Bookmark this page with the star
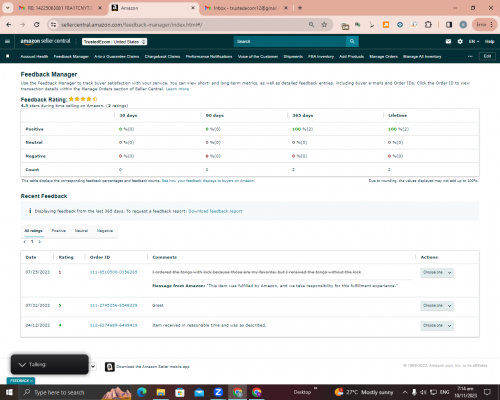The width and height of the screenshot is (500, 400). (324, 25)
